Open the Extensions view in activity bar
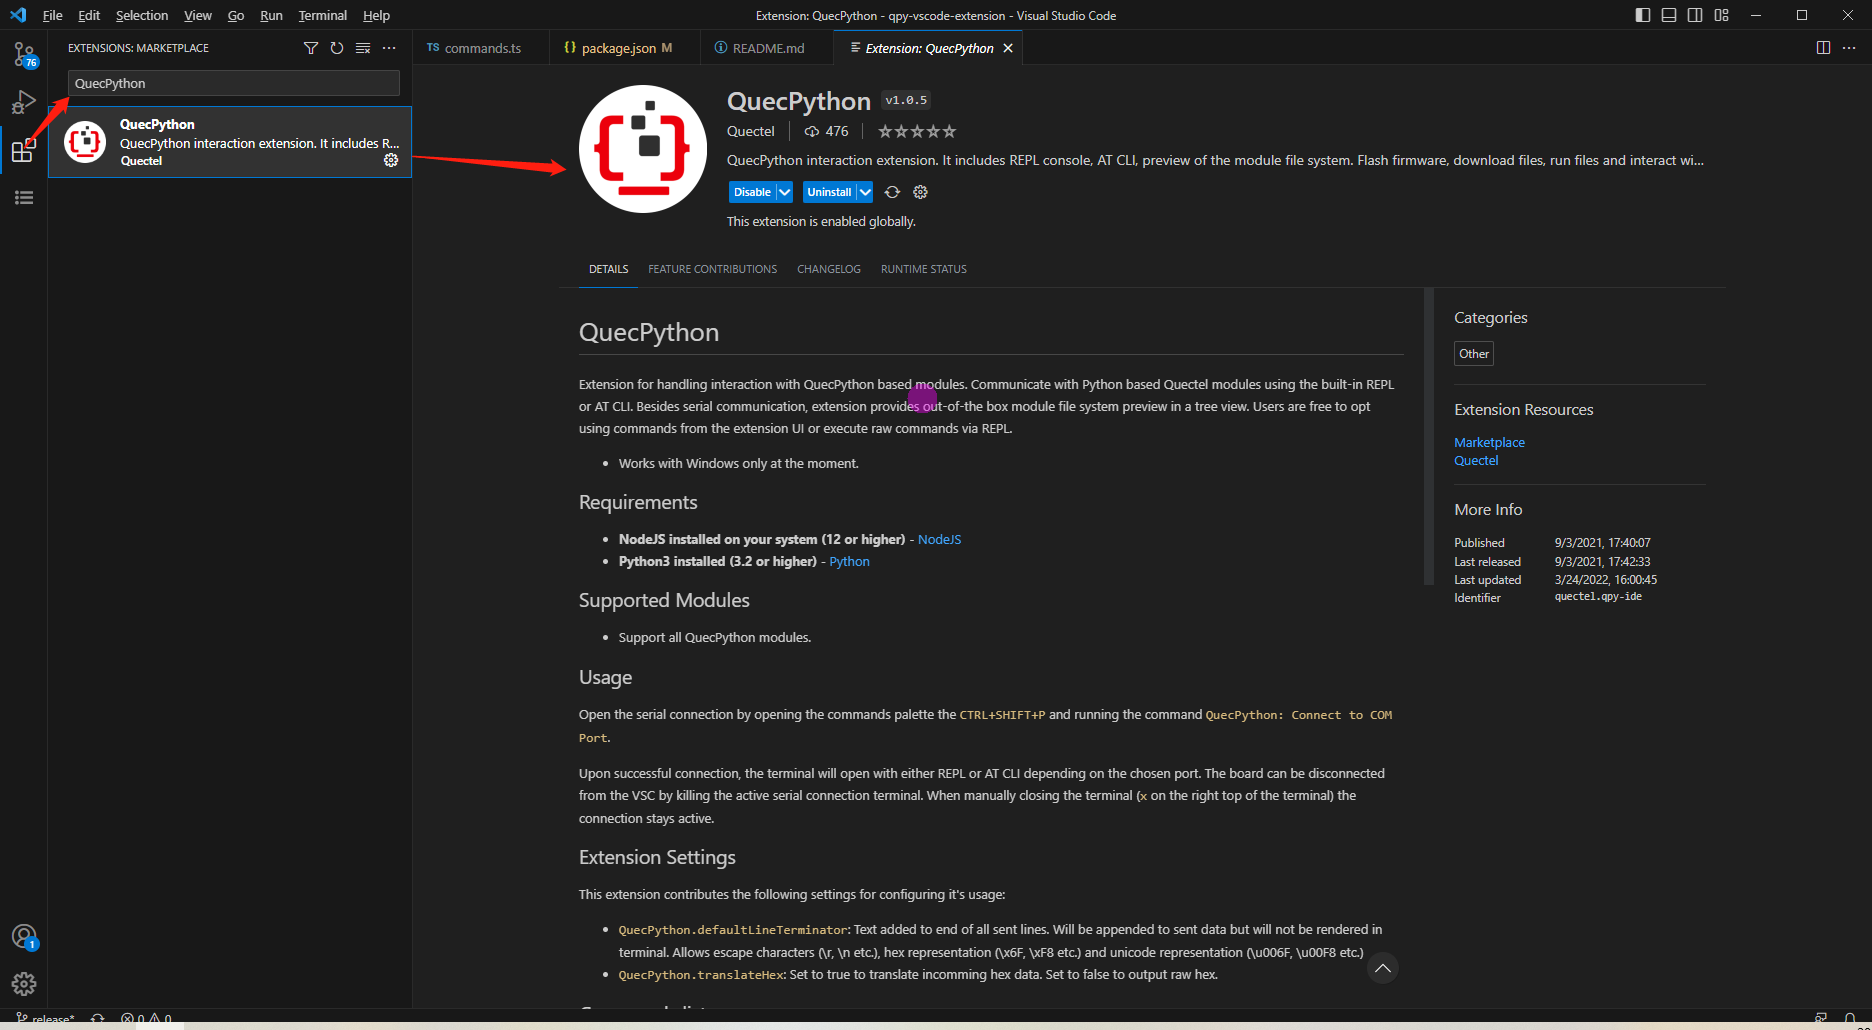 (24, 151)
